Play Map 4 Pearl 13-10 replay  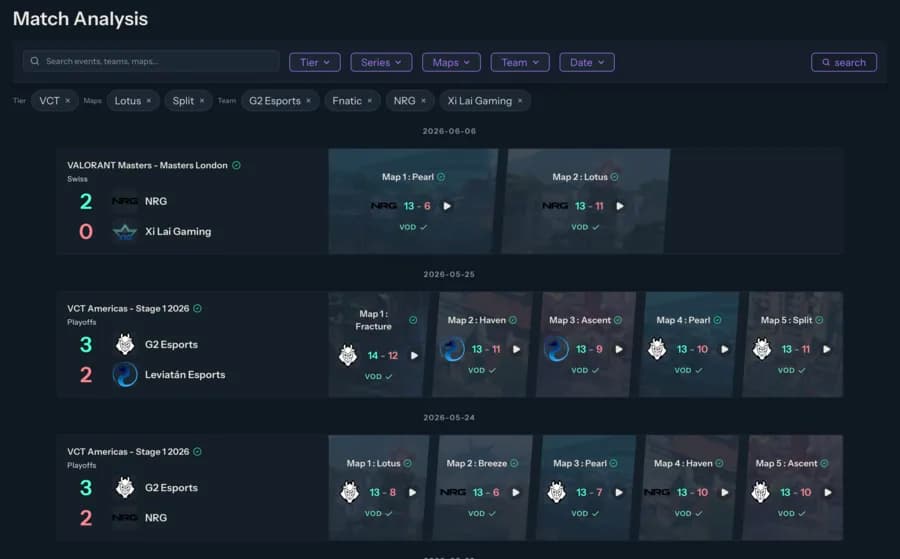coord(725,350)
